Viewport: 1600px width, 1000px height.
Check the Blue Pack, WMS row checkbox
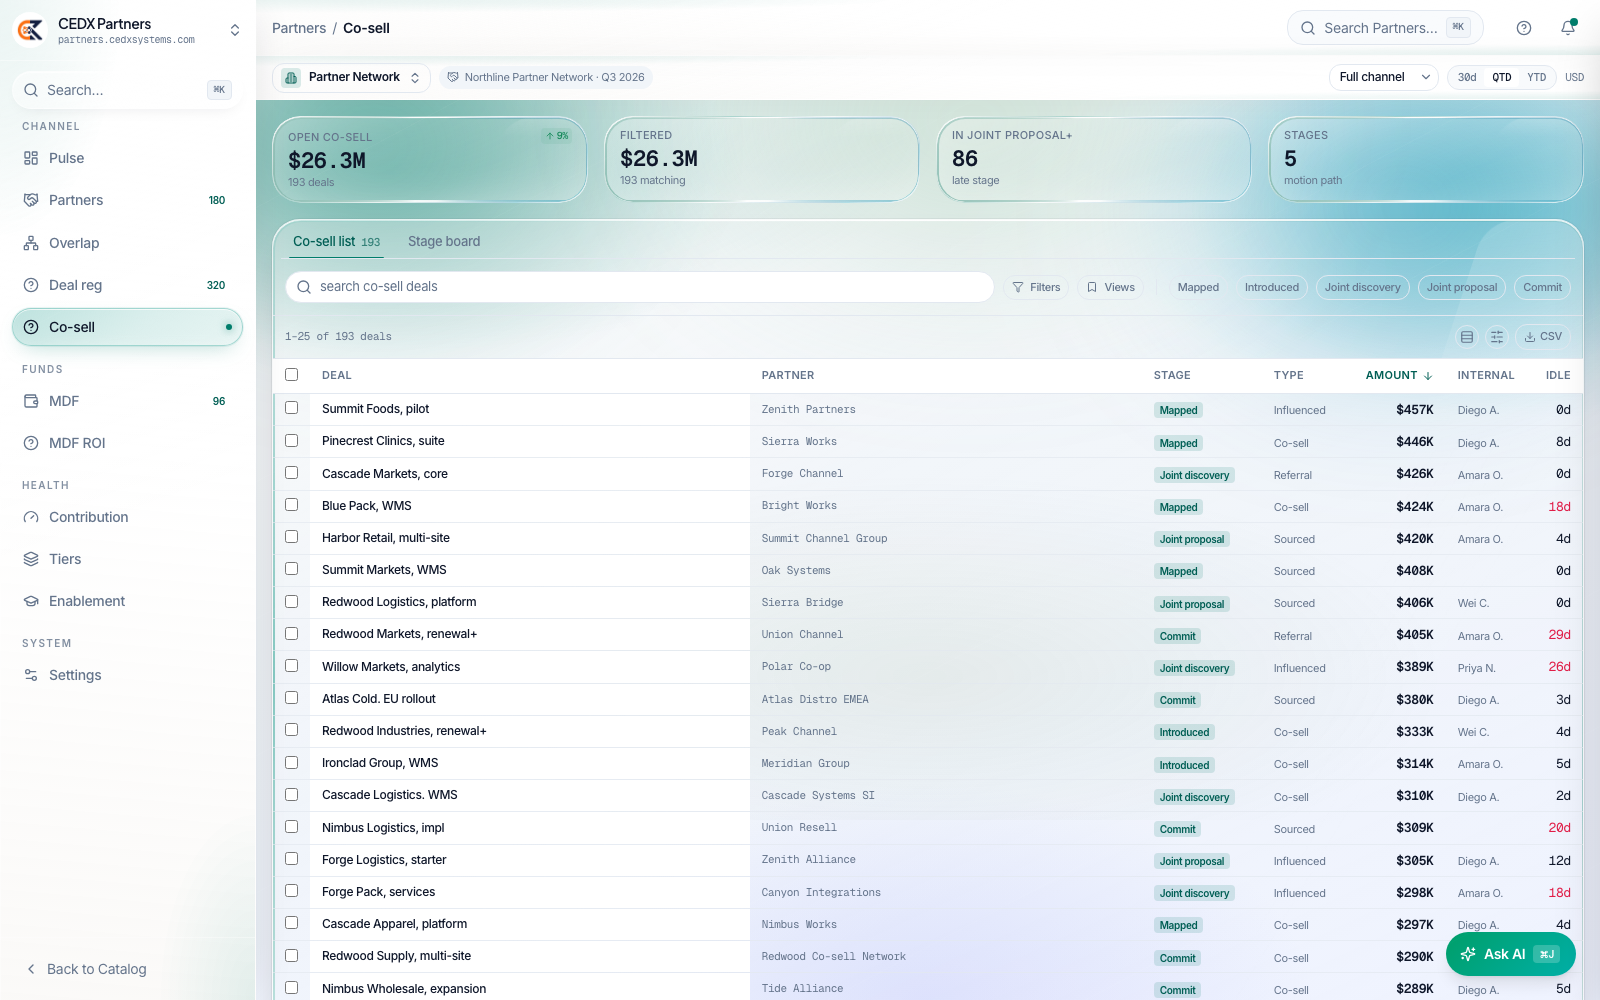point(292,505)
